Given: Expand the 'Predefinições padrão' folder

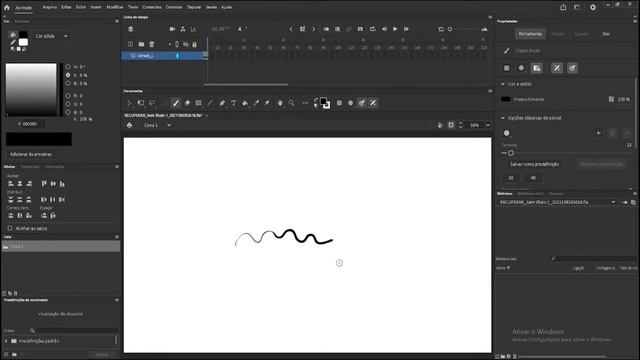Looking at the screenshot, I should (6, 341).
